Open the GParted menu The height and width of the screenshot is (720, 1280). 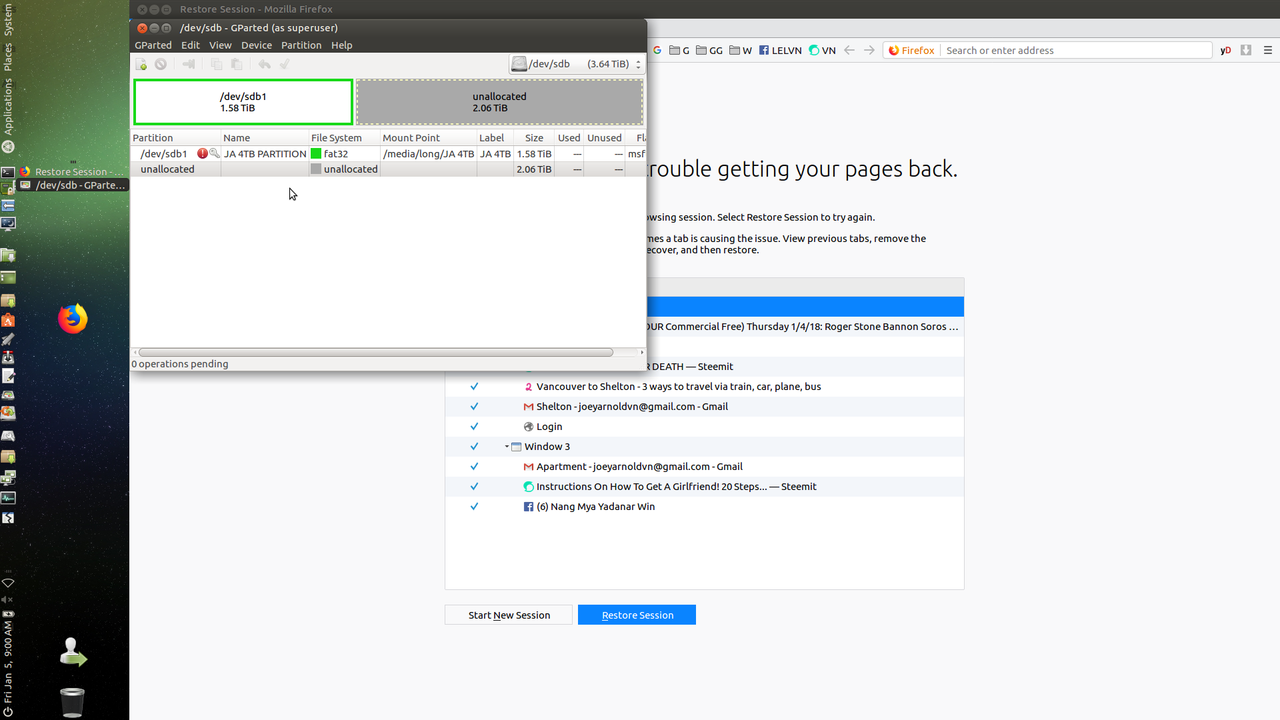[153, 45]
